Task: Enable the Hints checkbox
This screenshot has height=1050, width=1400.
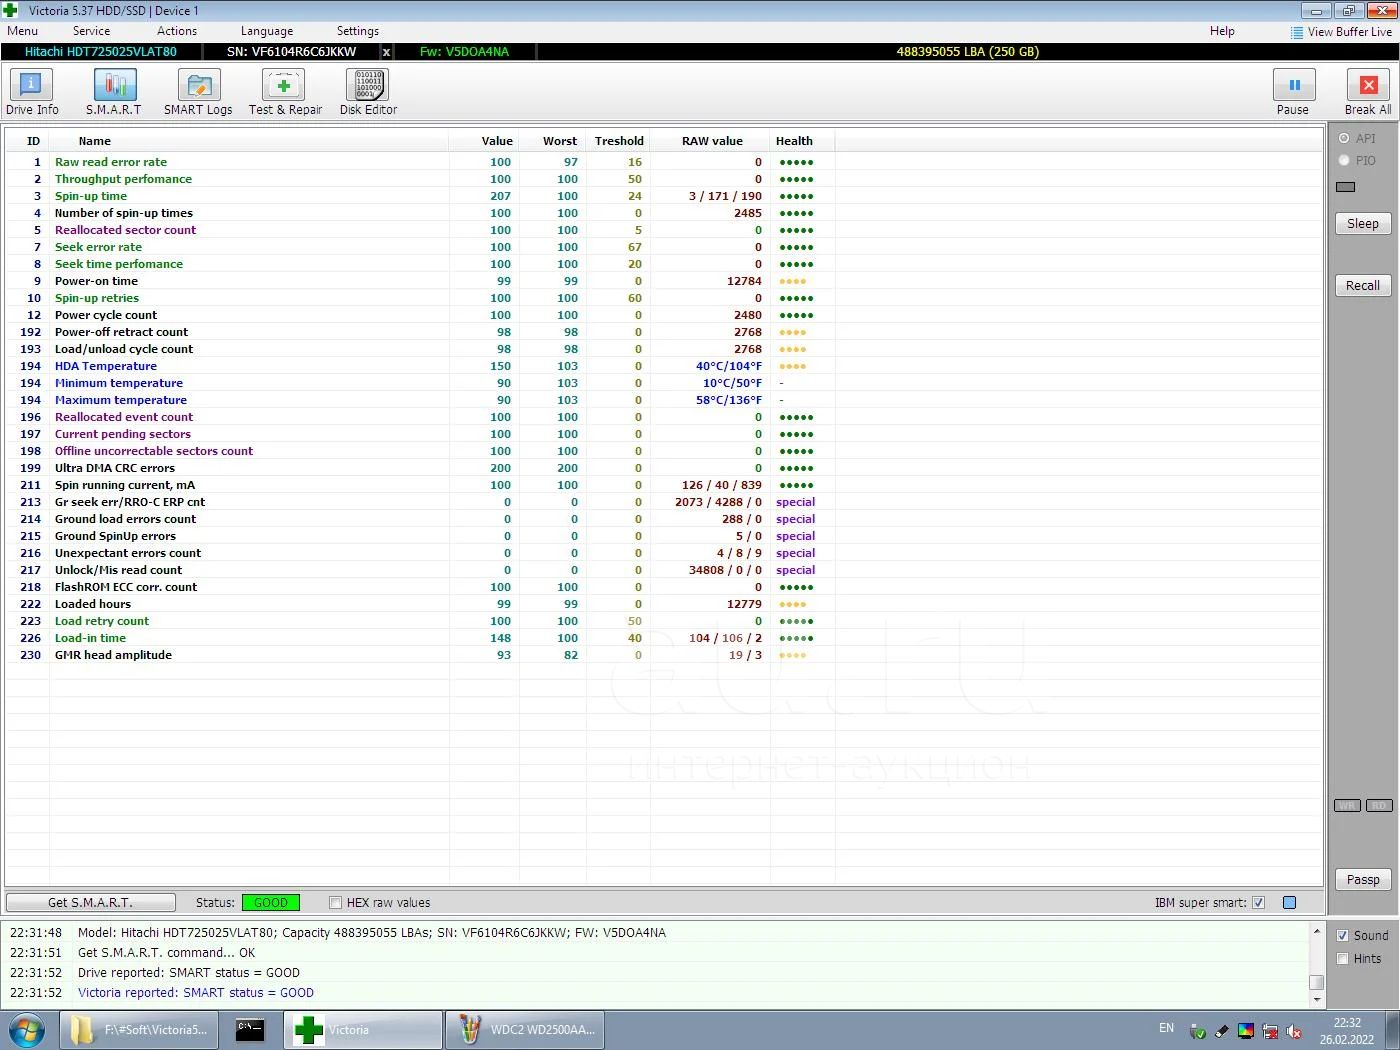Action: pyautogui.click(x=1343, y=959)
